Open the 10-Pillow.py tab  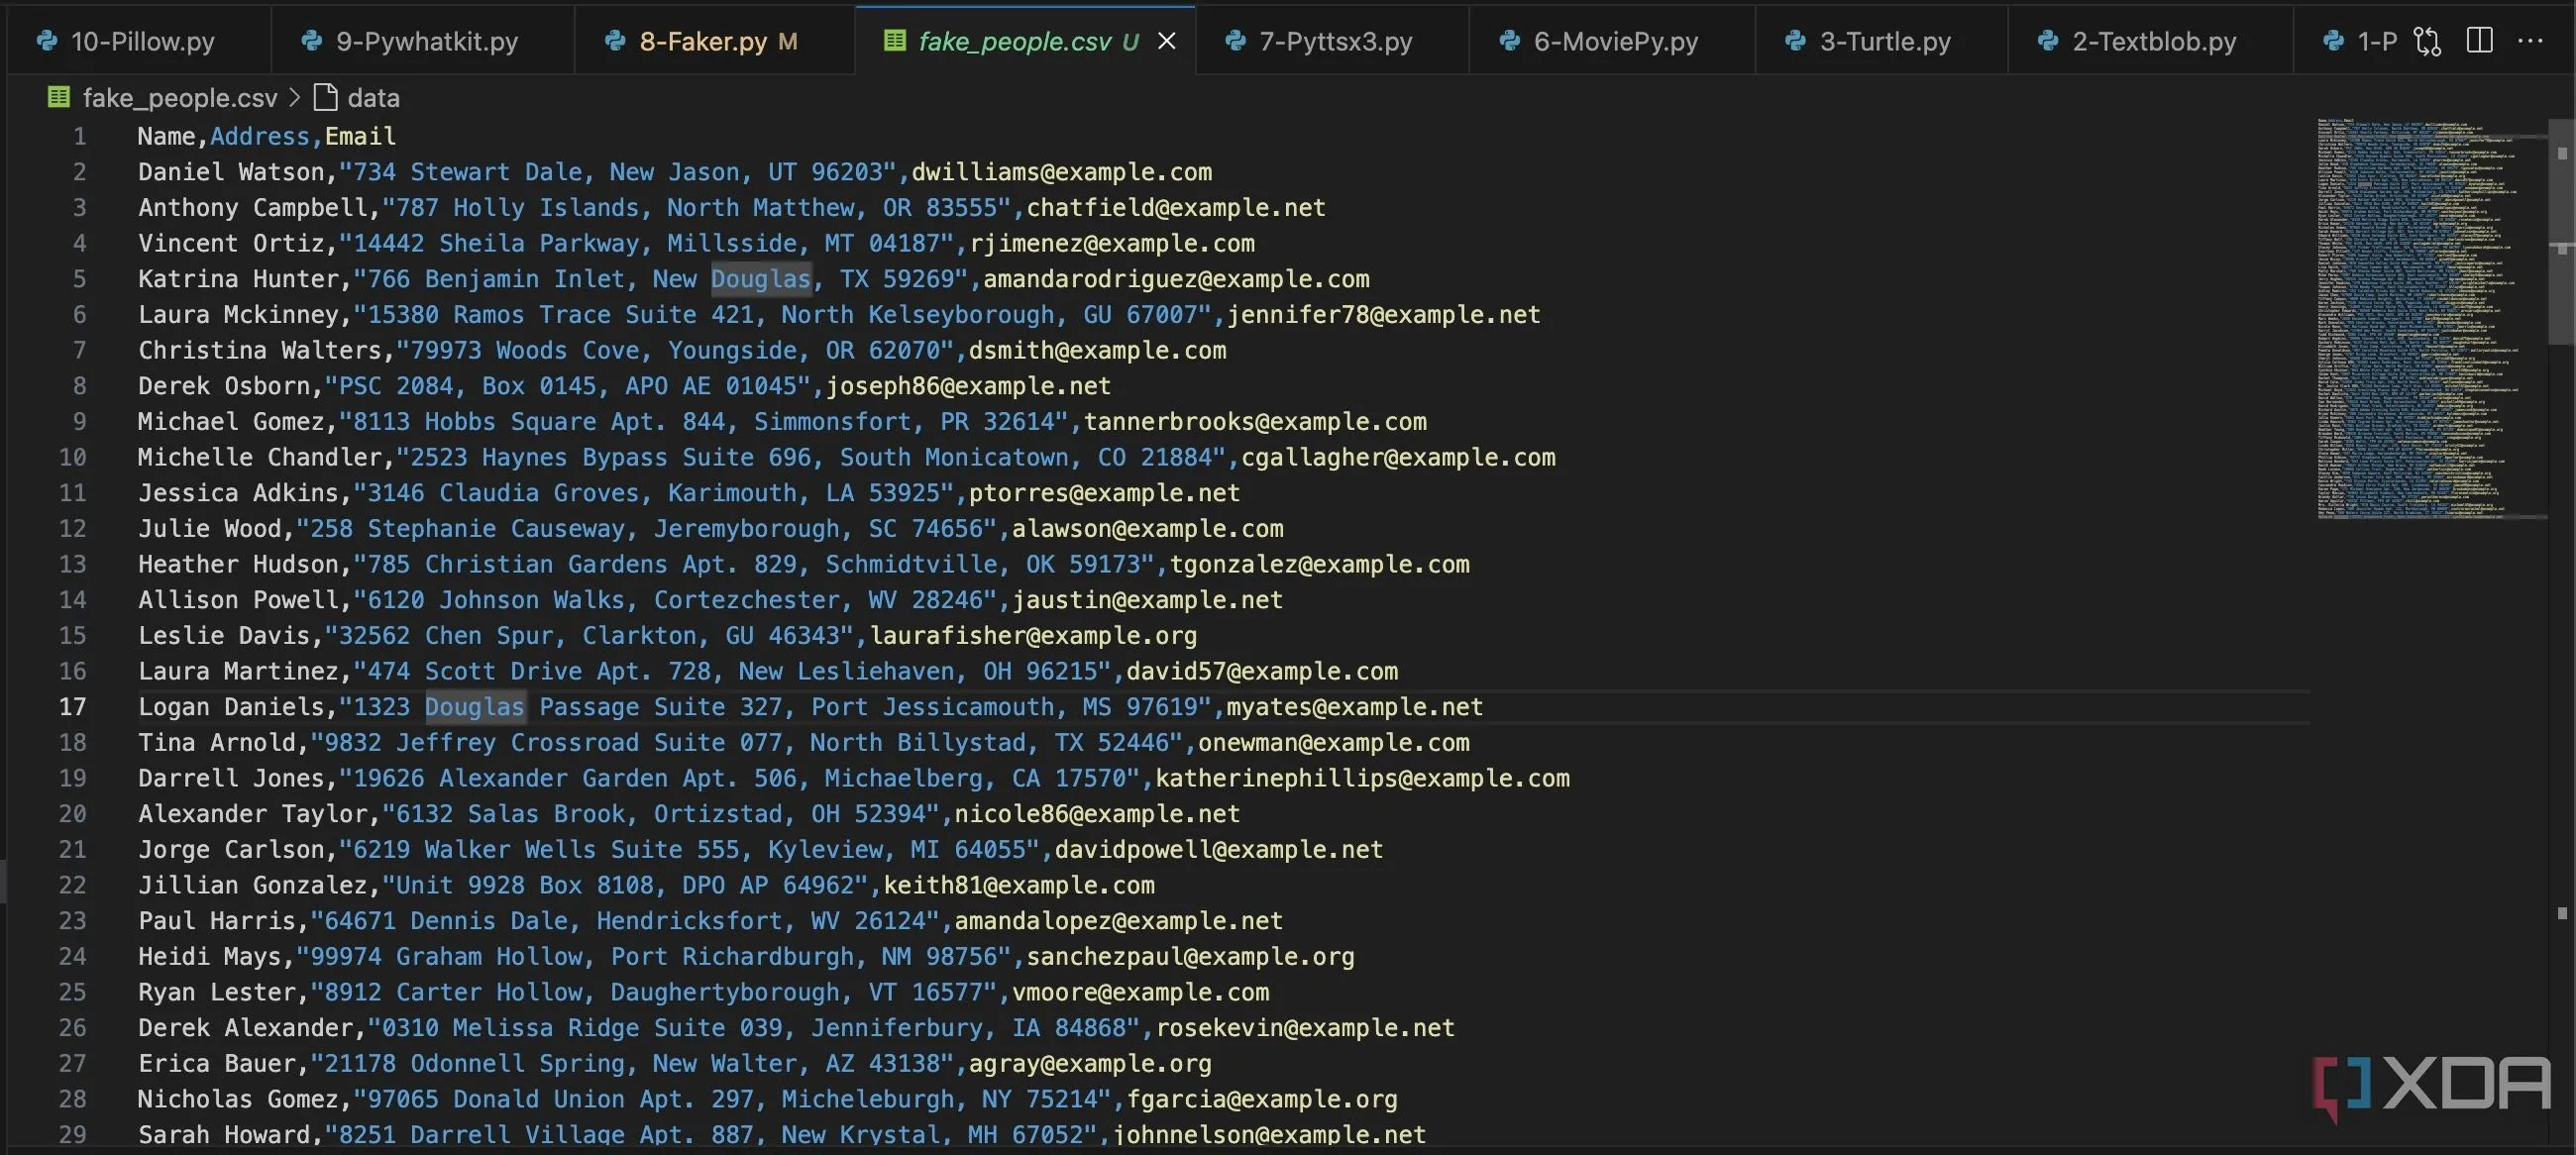tap(138, 41)
